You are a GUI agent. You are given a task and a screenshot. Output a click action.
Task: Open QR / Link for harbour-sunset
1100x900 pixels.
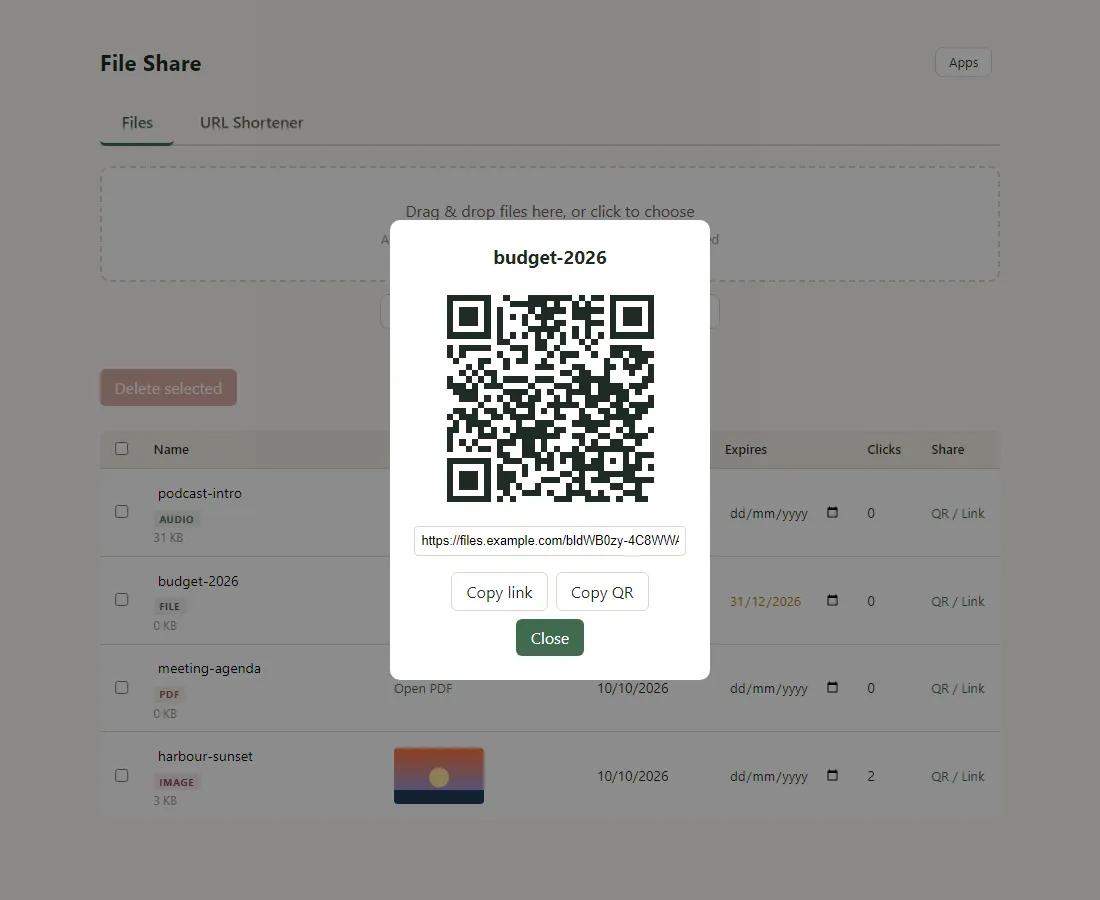(958, 777)
